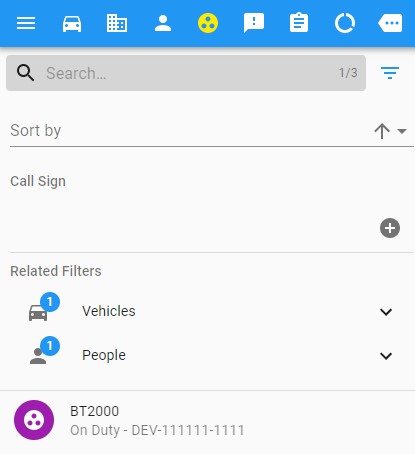Open the Sort by dropdown
The width and height of the screenshot is (415, 454).
pos(402,131)
